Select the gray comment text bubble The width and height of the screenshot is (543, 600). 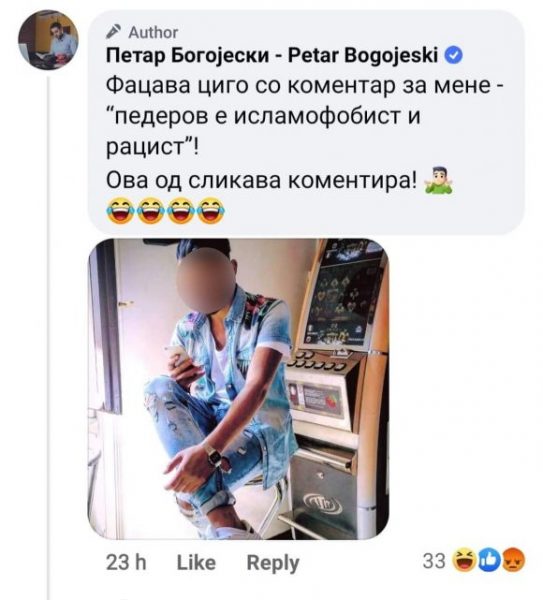point(306,122)
